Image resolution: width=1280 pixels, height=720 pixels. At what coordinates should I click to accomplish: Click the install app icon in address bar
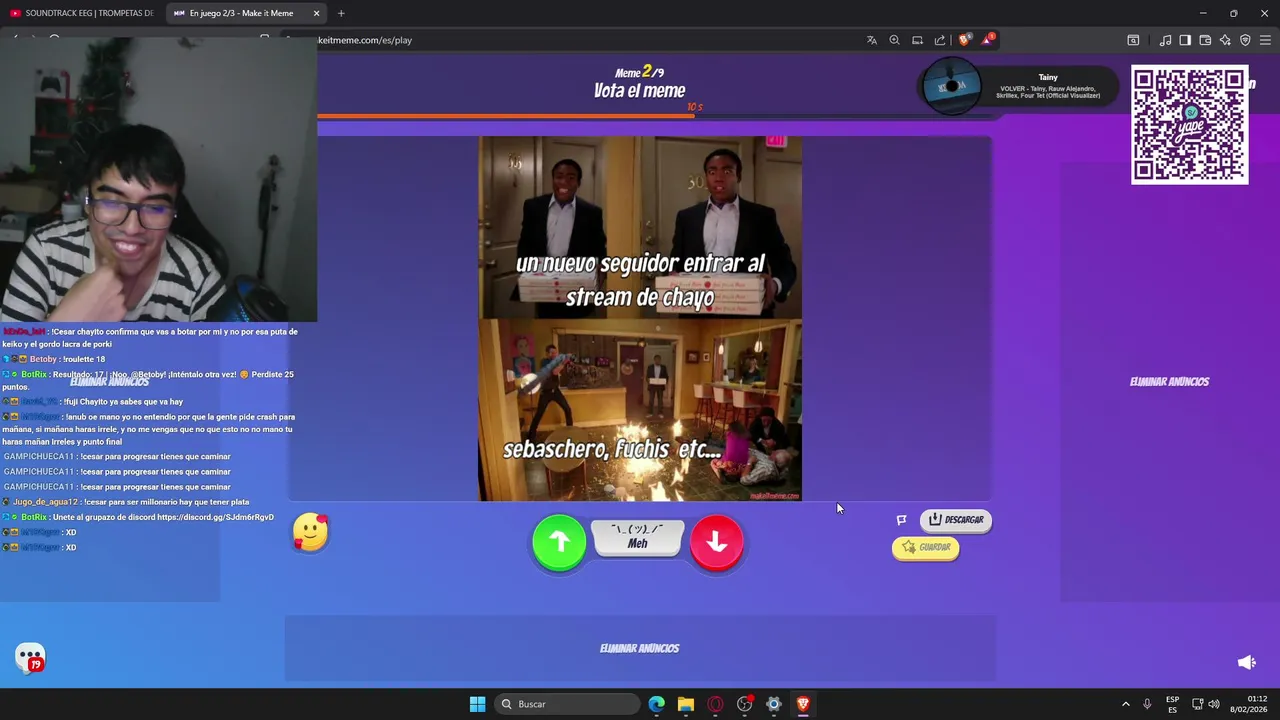point(917,40)
